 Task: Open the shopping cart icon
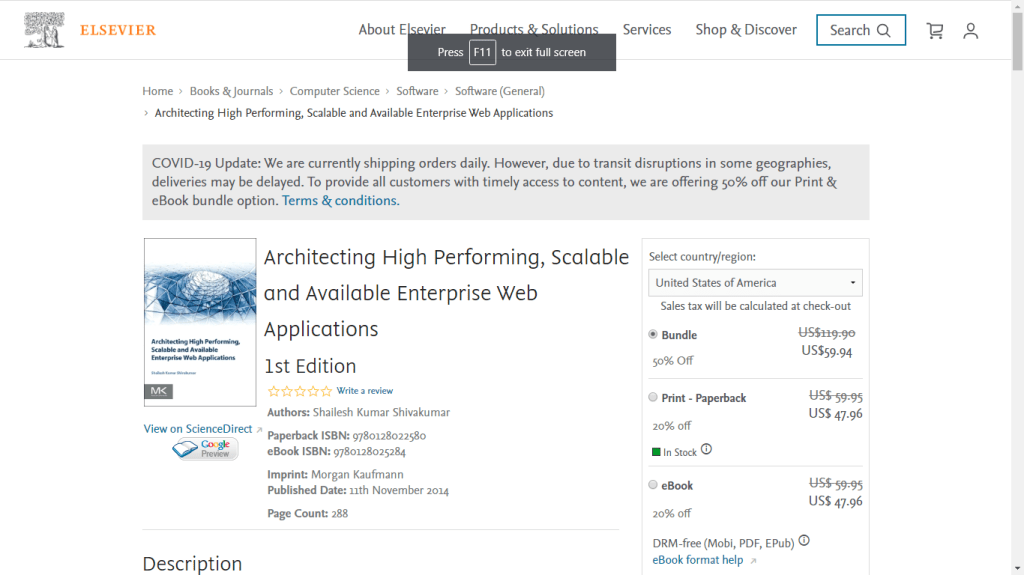[935, 31]
